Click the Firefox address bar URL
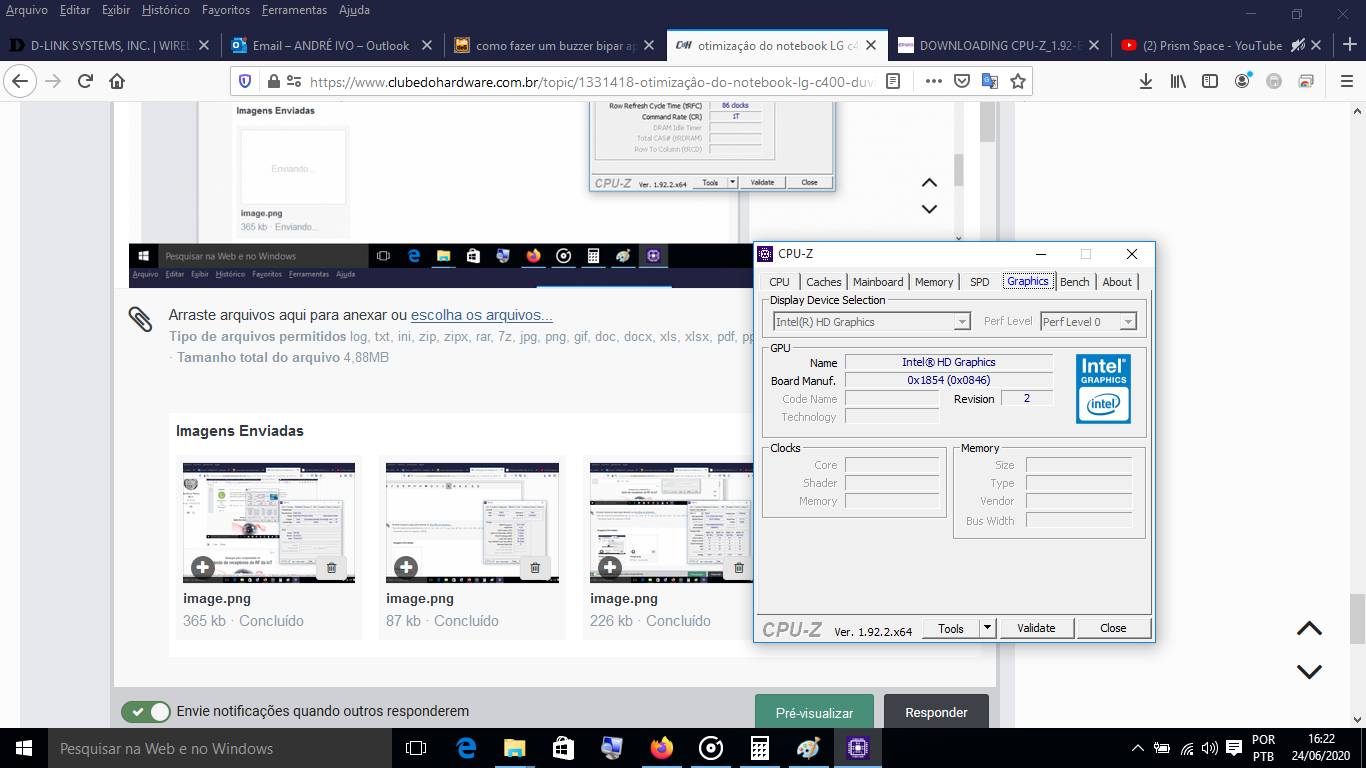Image resolution: width=1366 pixels, height=768 pixels. [x=592, y=81]
